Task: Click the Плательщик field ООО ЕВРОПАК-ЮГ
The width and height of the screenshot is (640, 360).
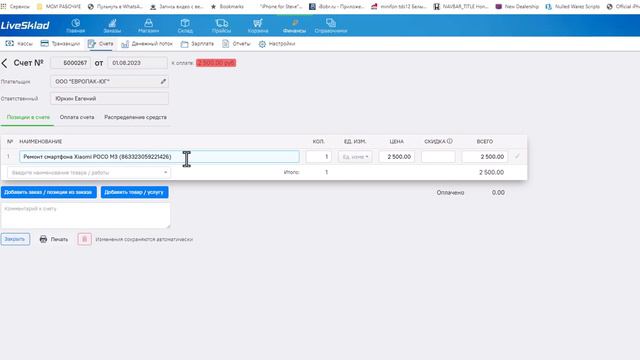Action: pos(109,82)
